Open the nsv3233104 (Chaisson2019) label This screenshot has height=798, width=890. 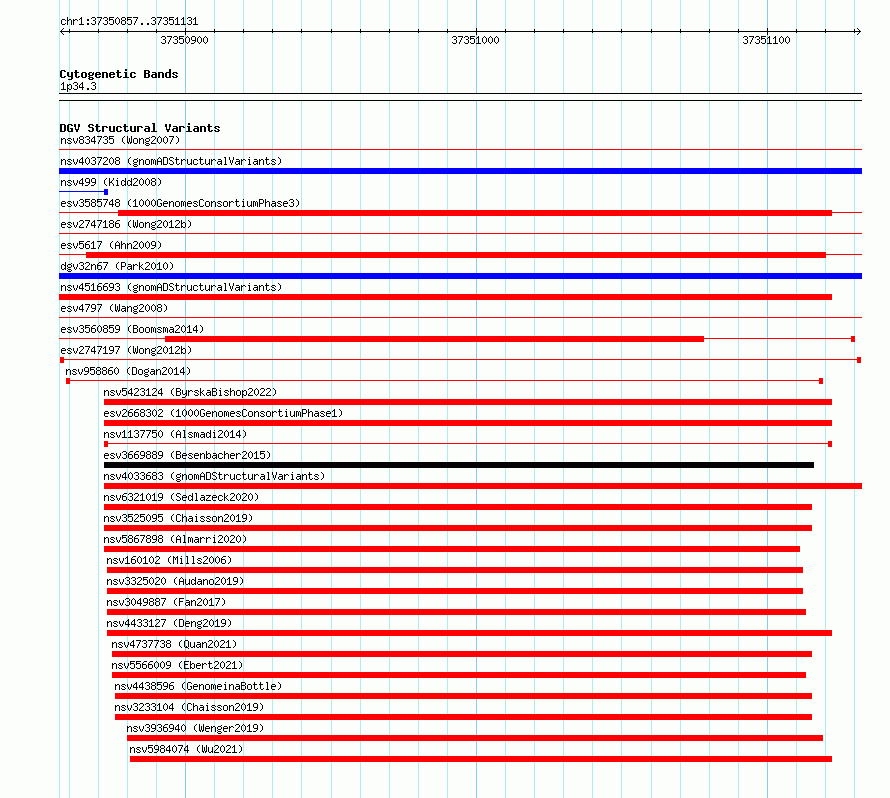click(x=189, y=707)
